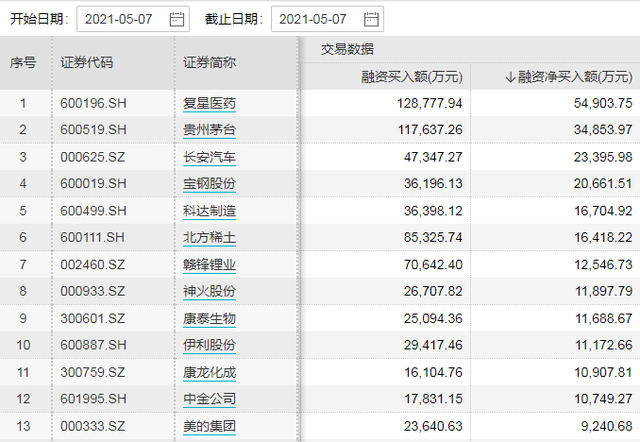Screen dimensions: 640x442
Task: Select code cell 600519.SH
Action: pos(93,130)
